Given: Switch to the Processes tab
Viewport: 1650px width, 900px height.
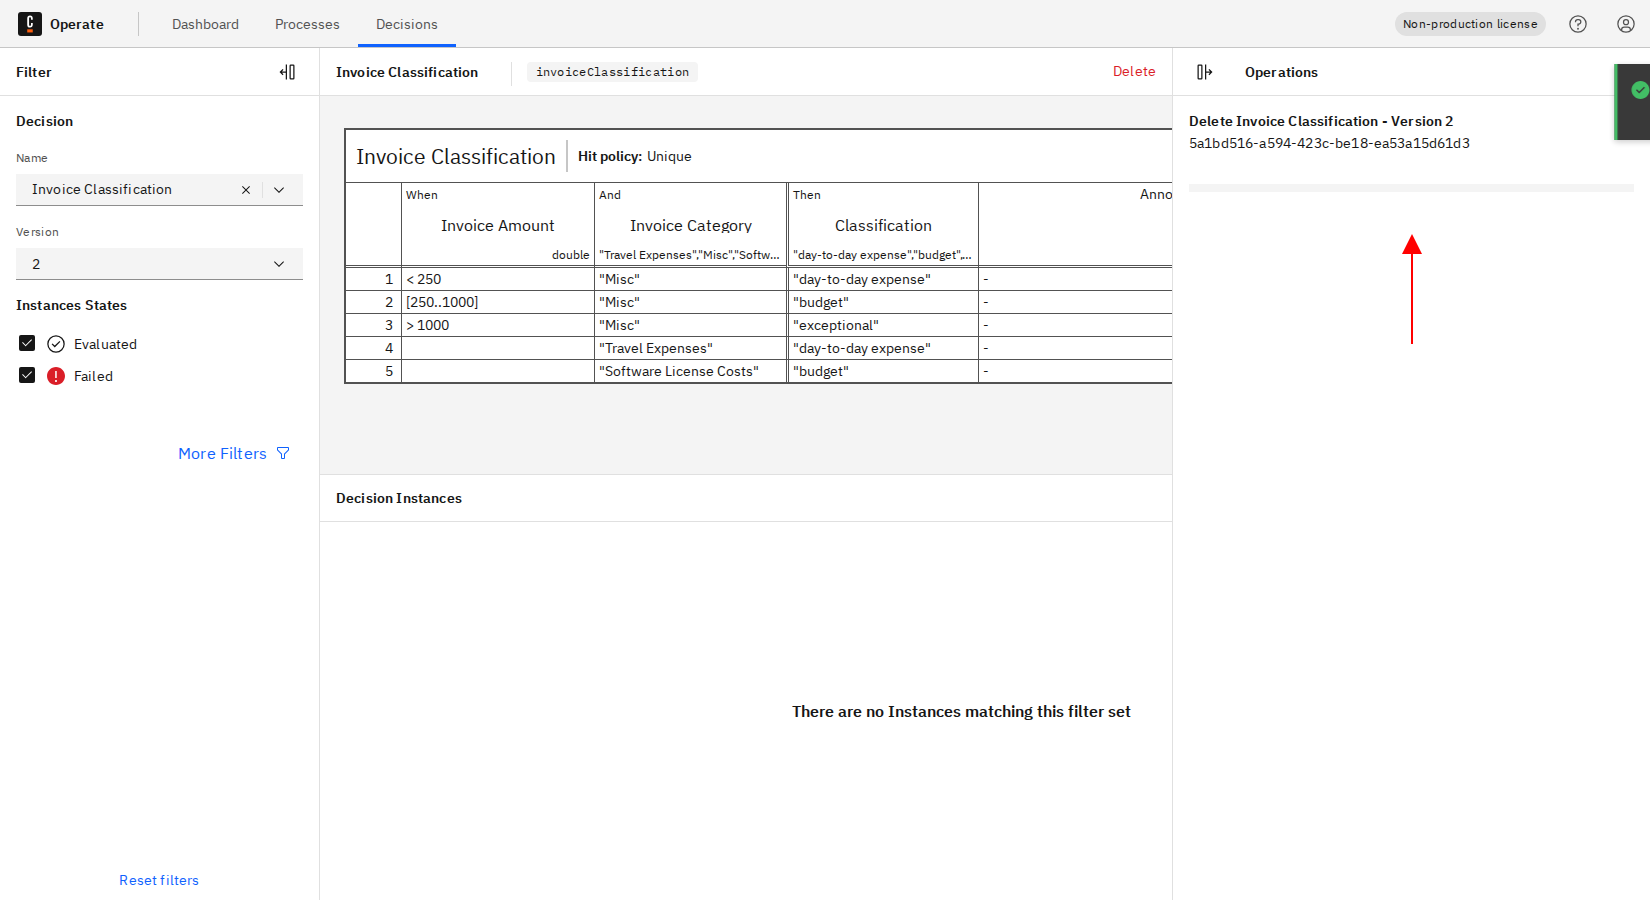Looking at the screenshot, I should point(307,23).
